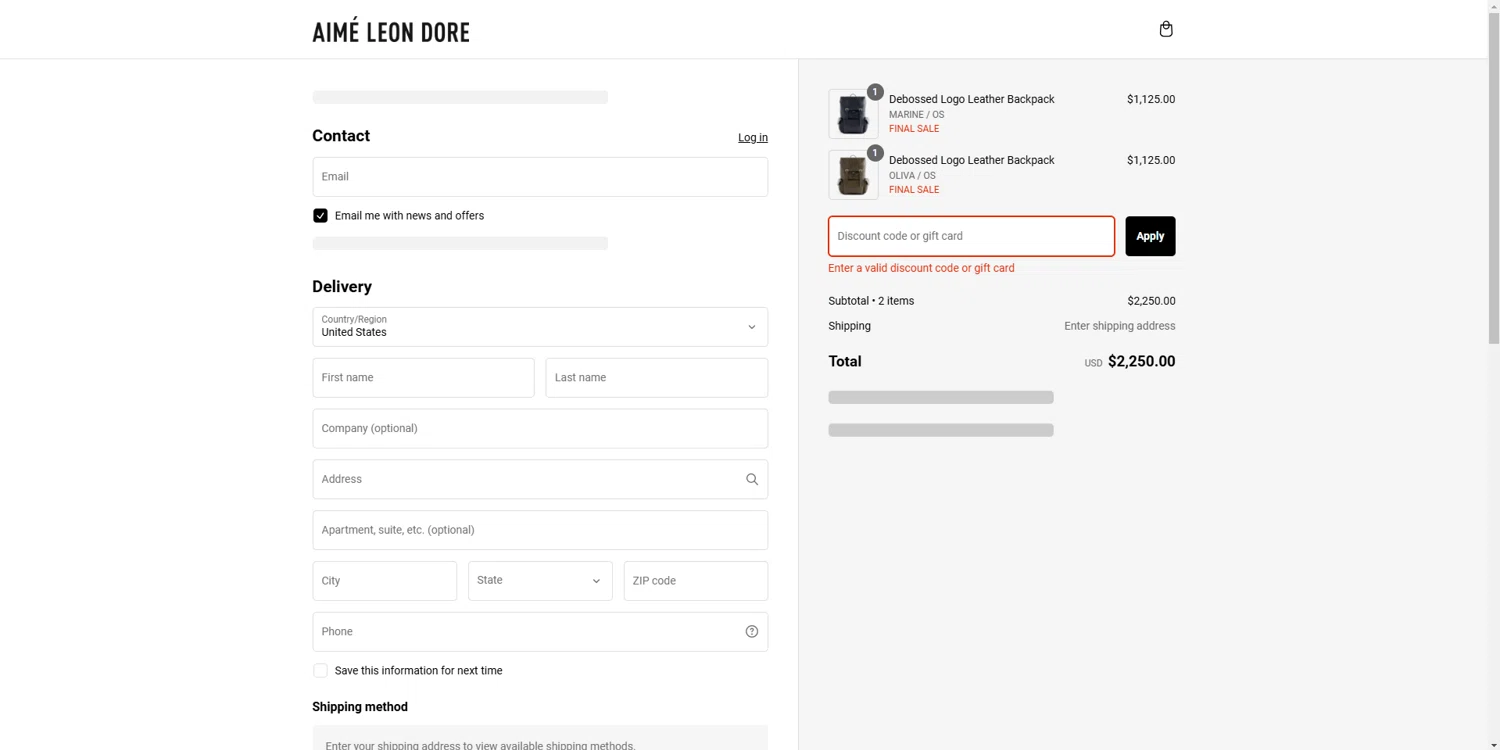The width and height of the screenshot is (1500, 750).
Task: Click the Apartment, suite, etc. field
Action: click(540, 530)
